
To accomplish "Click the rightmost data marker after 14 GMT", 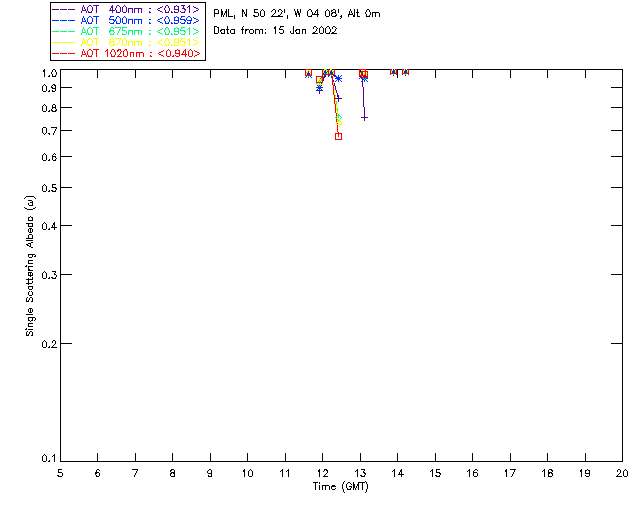I will point(406,72).
